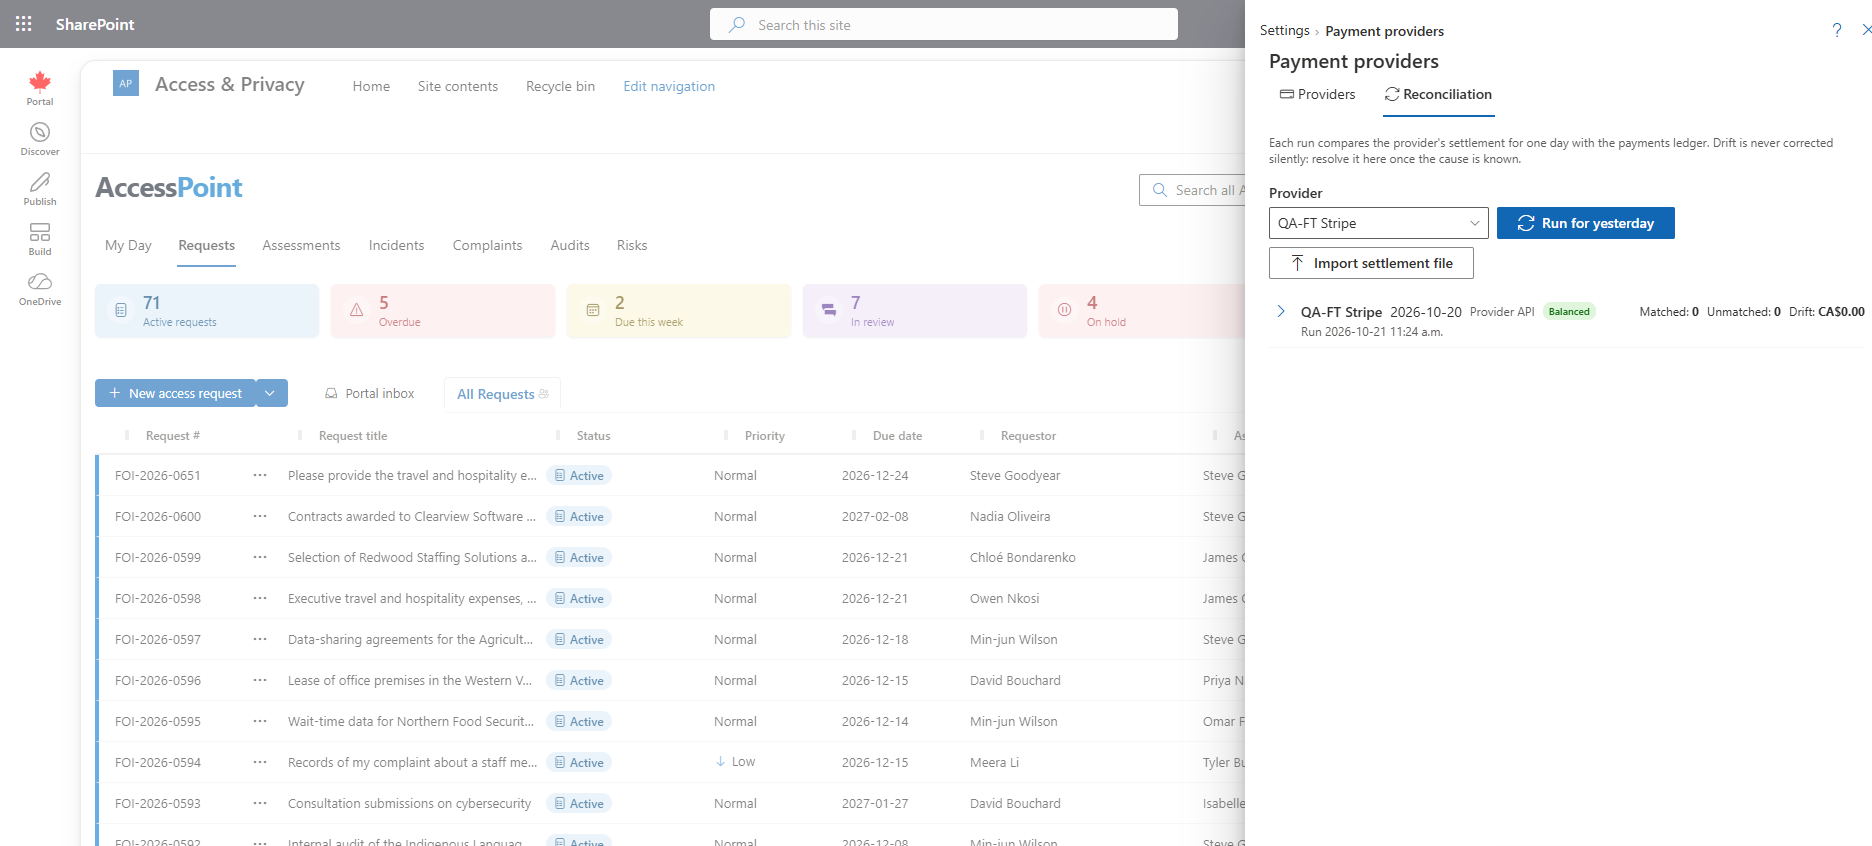
Task: Open Discover in the left rail
Action: pyautogui.click(x=40, y=139)
